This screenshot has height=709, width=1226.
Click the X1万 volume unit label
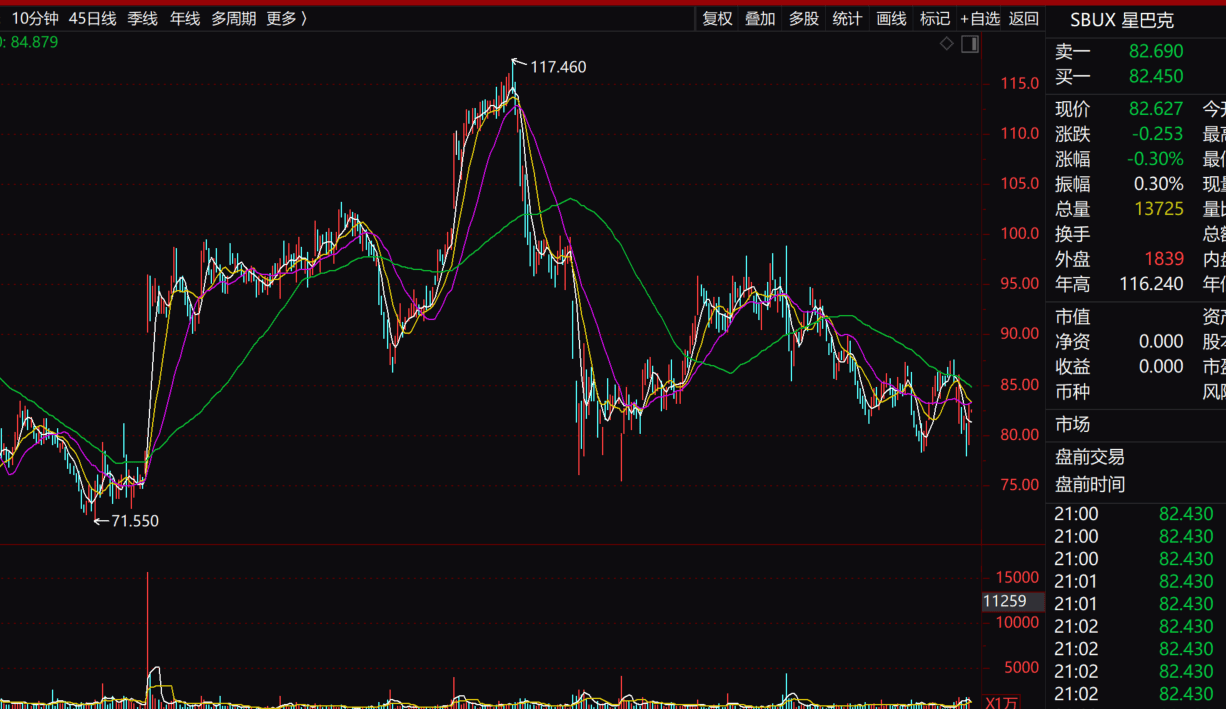click(1004, 701)
